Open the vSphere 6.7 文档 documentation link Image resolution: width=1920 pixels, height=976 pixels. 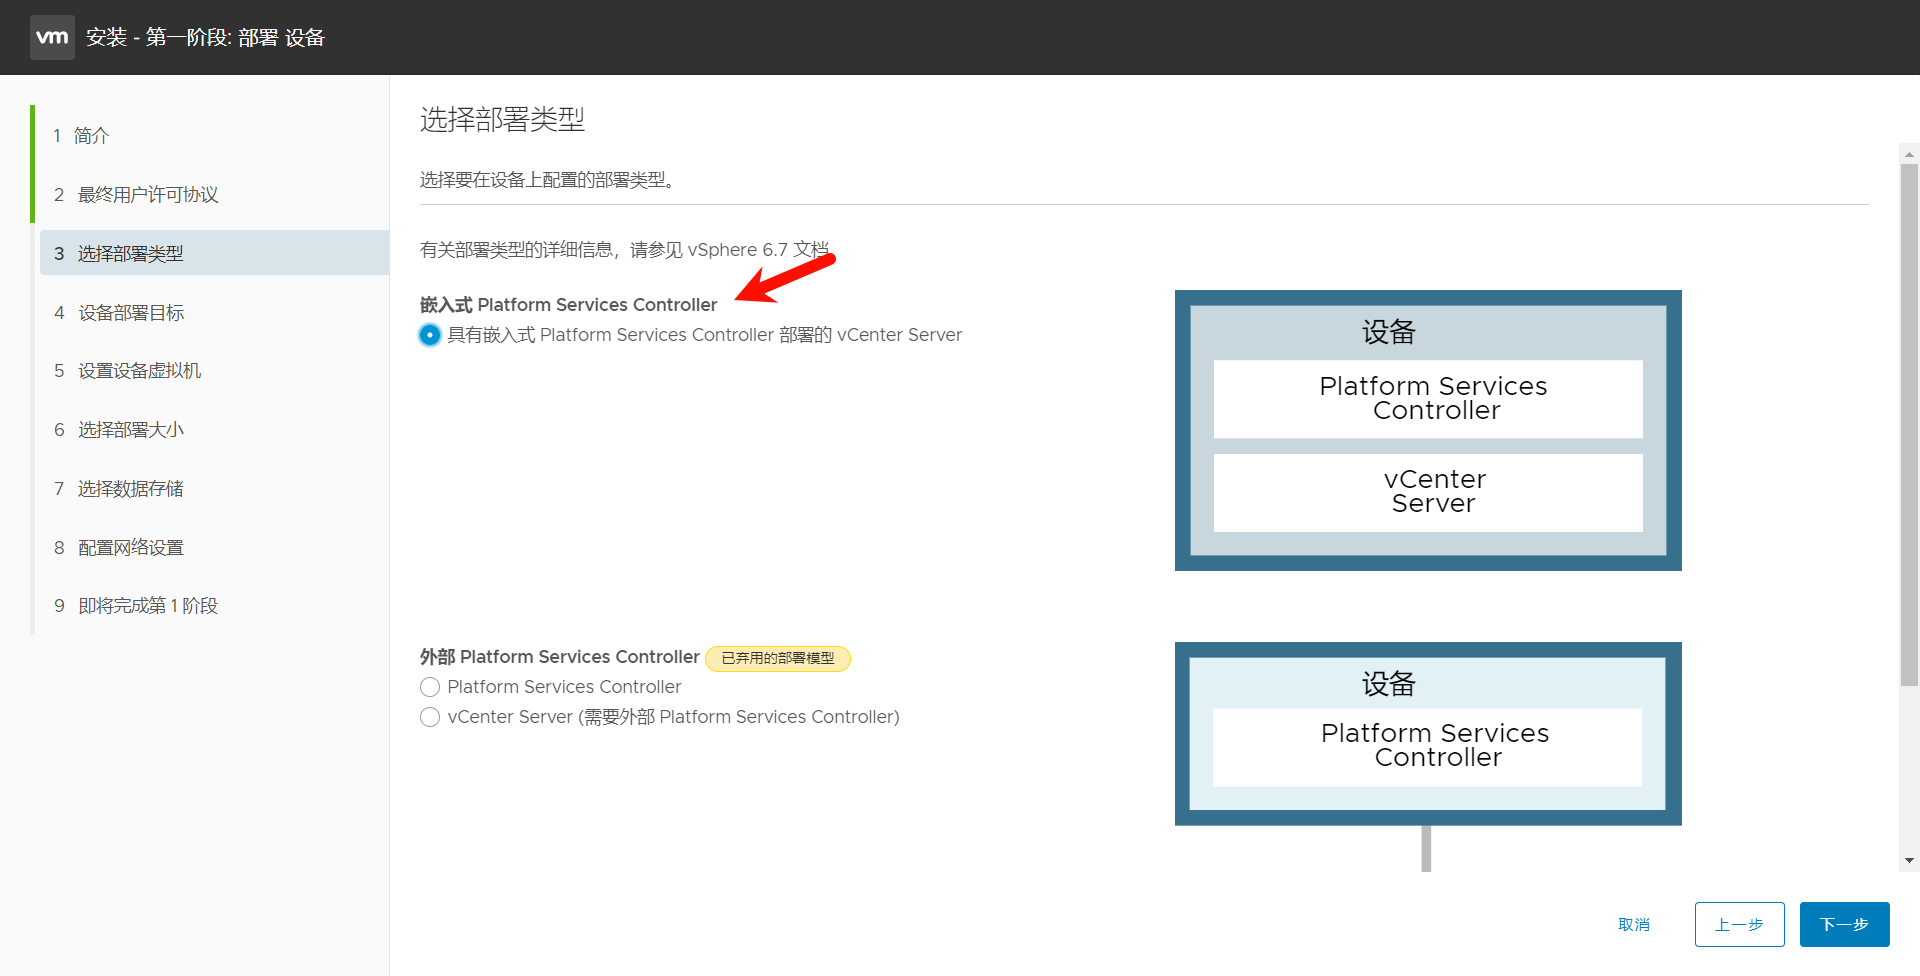[758, 250]
